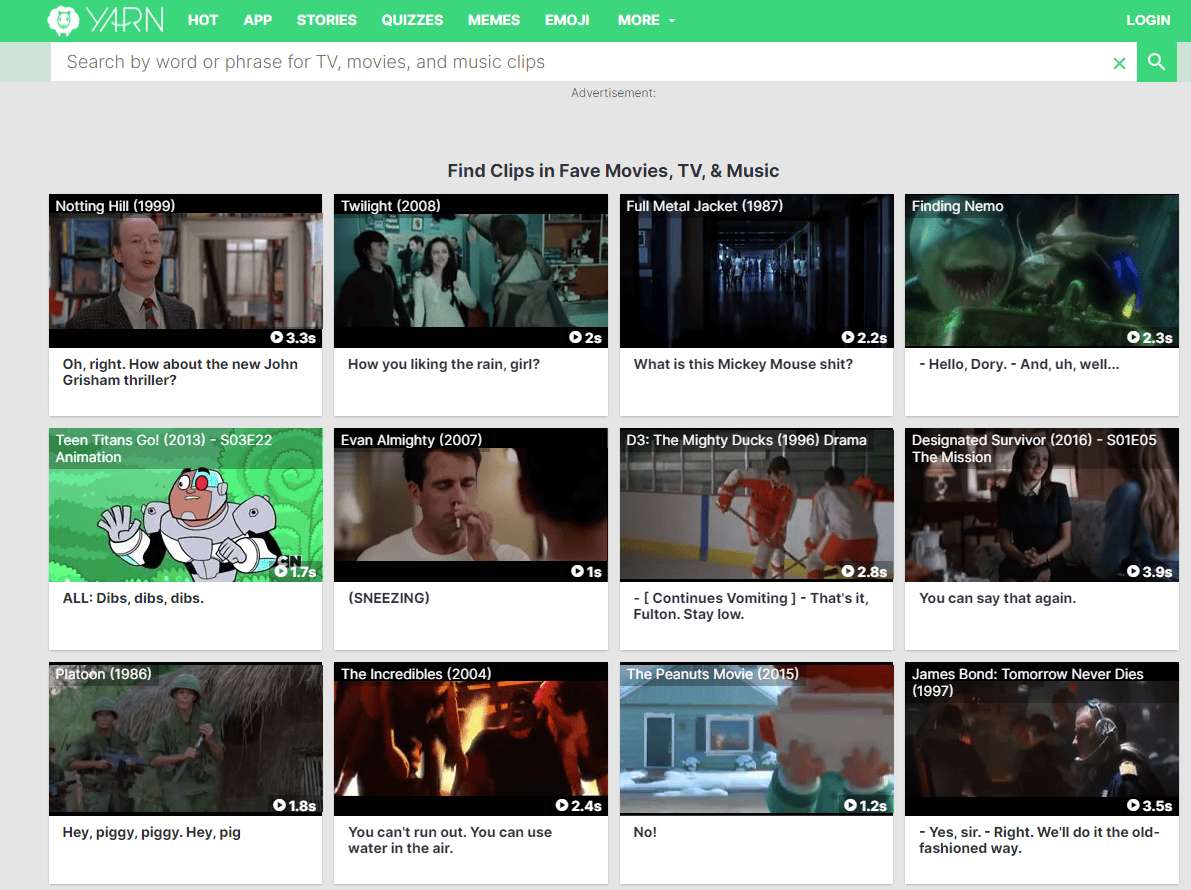The width and height of the screenshot is (1191, 890).
Task: Click the YARN sheep logo icon
Action: tap(63, 20)
